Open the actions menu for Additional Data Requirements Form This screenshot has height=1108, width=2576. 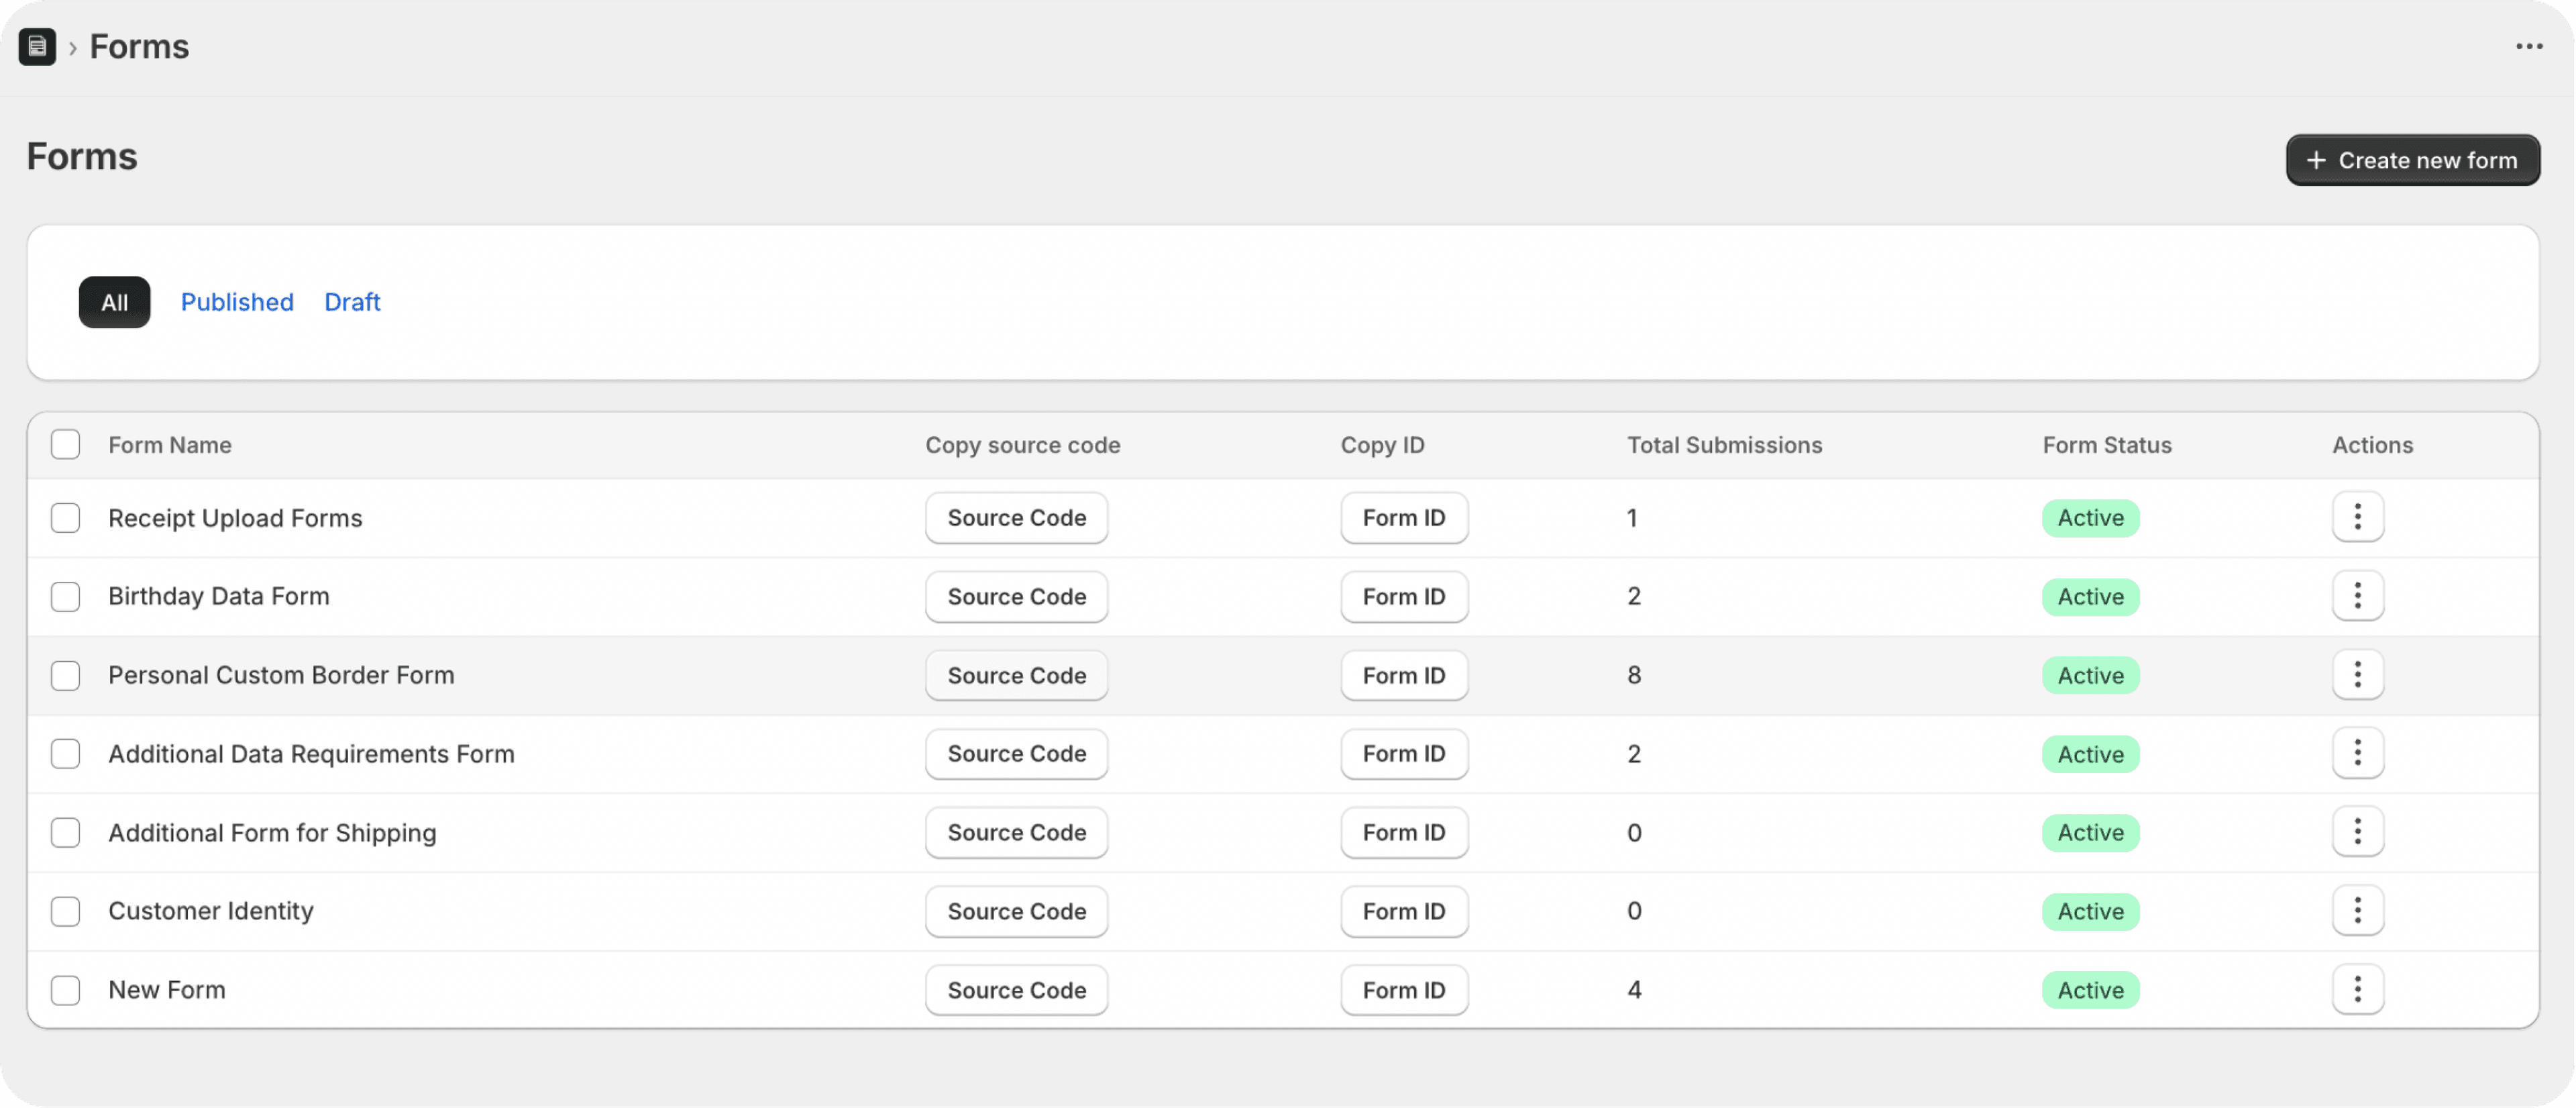[2357, 753]
